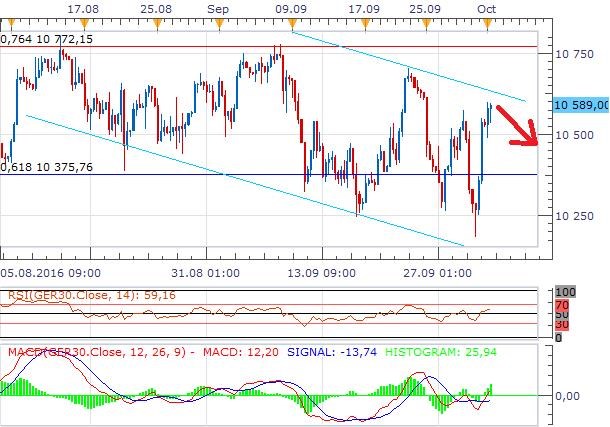Image resolution: width=610 pixels, height=427 pixels.
Task: Click the orange marker below 25.08
Action: (157, 20)
